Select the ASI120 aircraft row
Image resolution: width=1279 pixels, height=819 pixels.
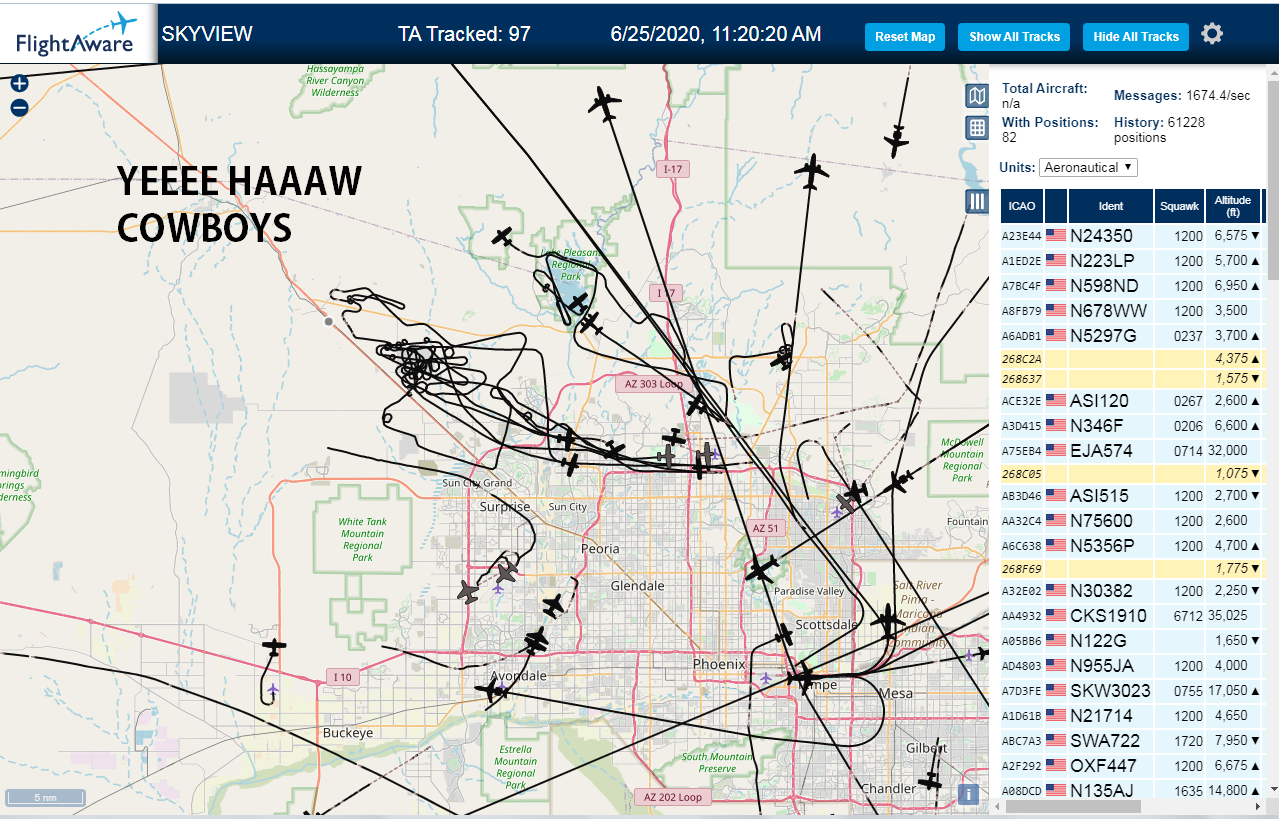point(1134,401)
